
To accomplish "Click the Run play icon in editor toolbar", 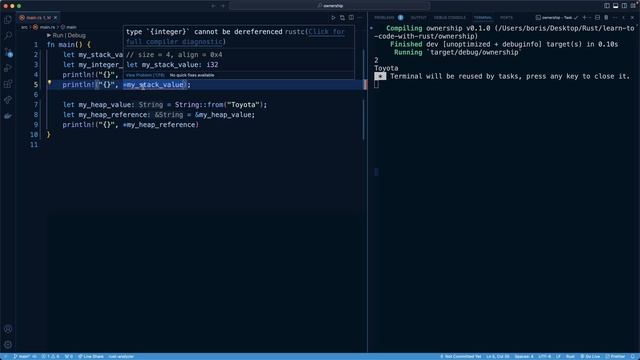I will [333, 18].
